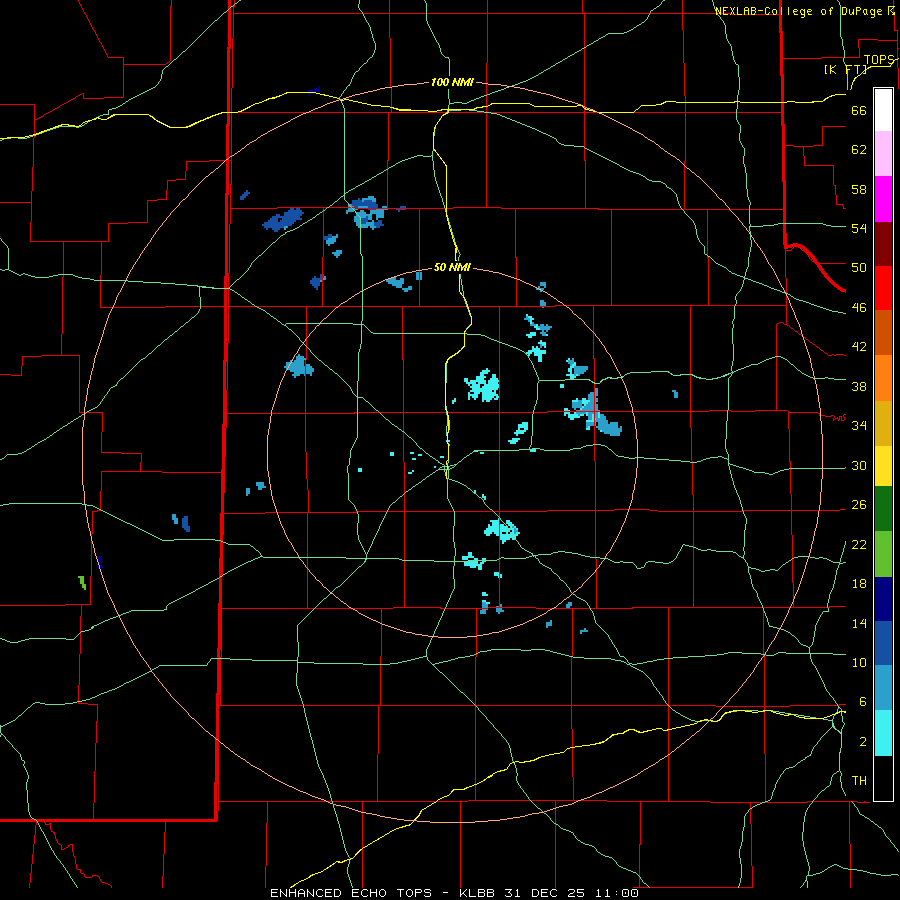The width and height of the screenshot is (900, 900).
Task: Click the legend value 42
Action: click(859, 346)
